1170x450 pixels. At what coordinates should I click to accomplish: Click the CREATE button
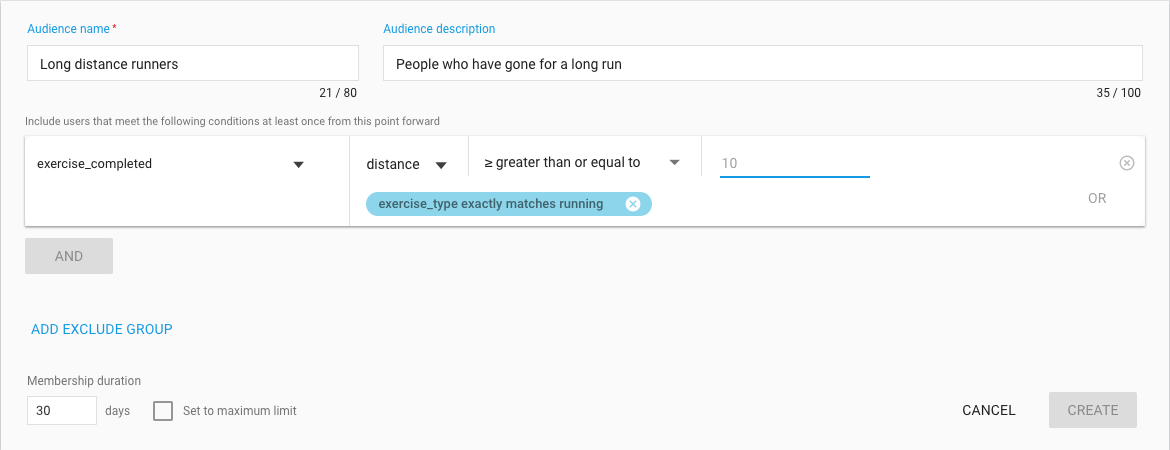[1092, 410]
